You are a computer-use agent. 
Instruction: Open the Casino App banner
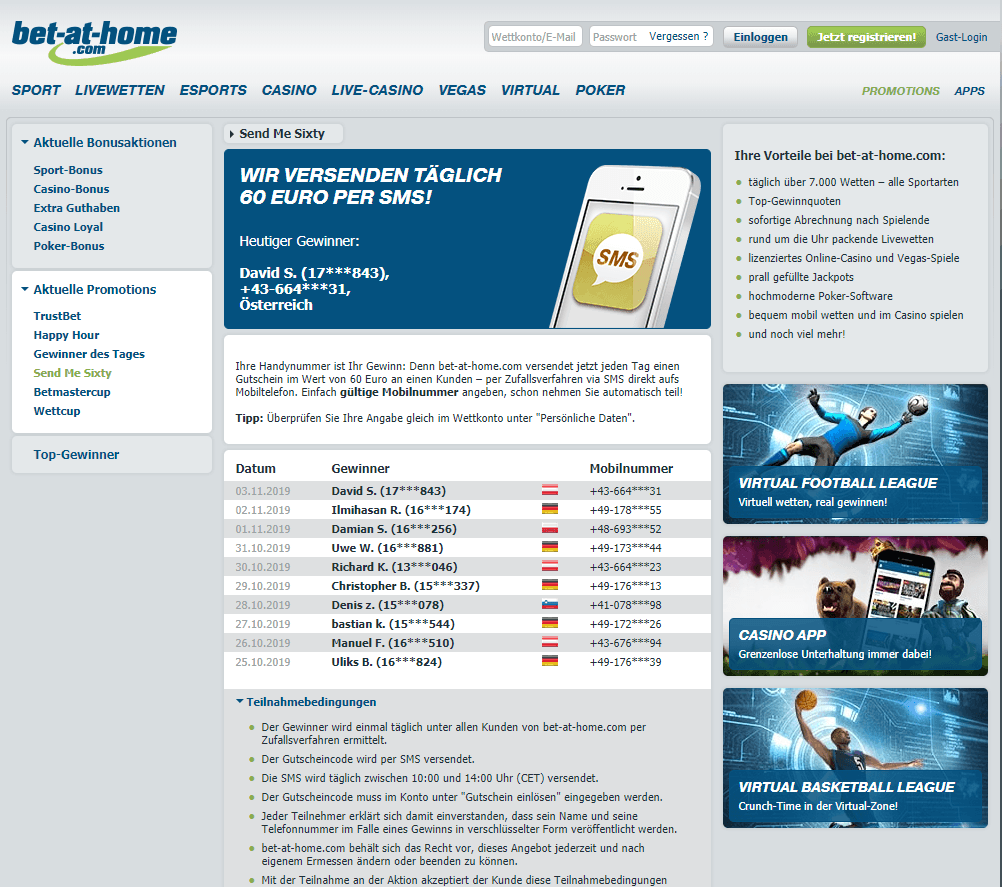(x=855, y=606)
